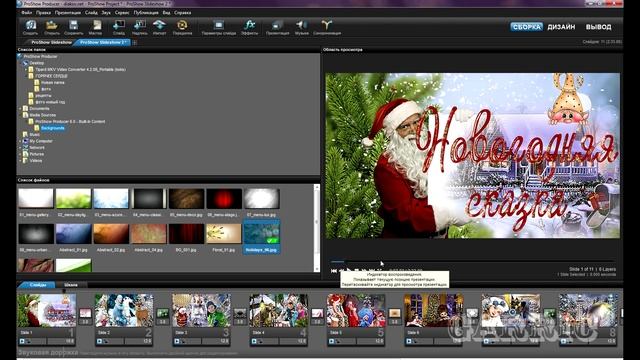This screenshot has width=640, height=360.
Task: Select the ProShow Producer root tree item
Action: (x=40, y=56)
